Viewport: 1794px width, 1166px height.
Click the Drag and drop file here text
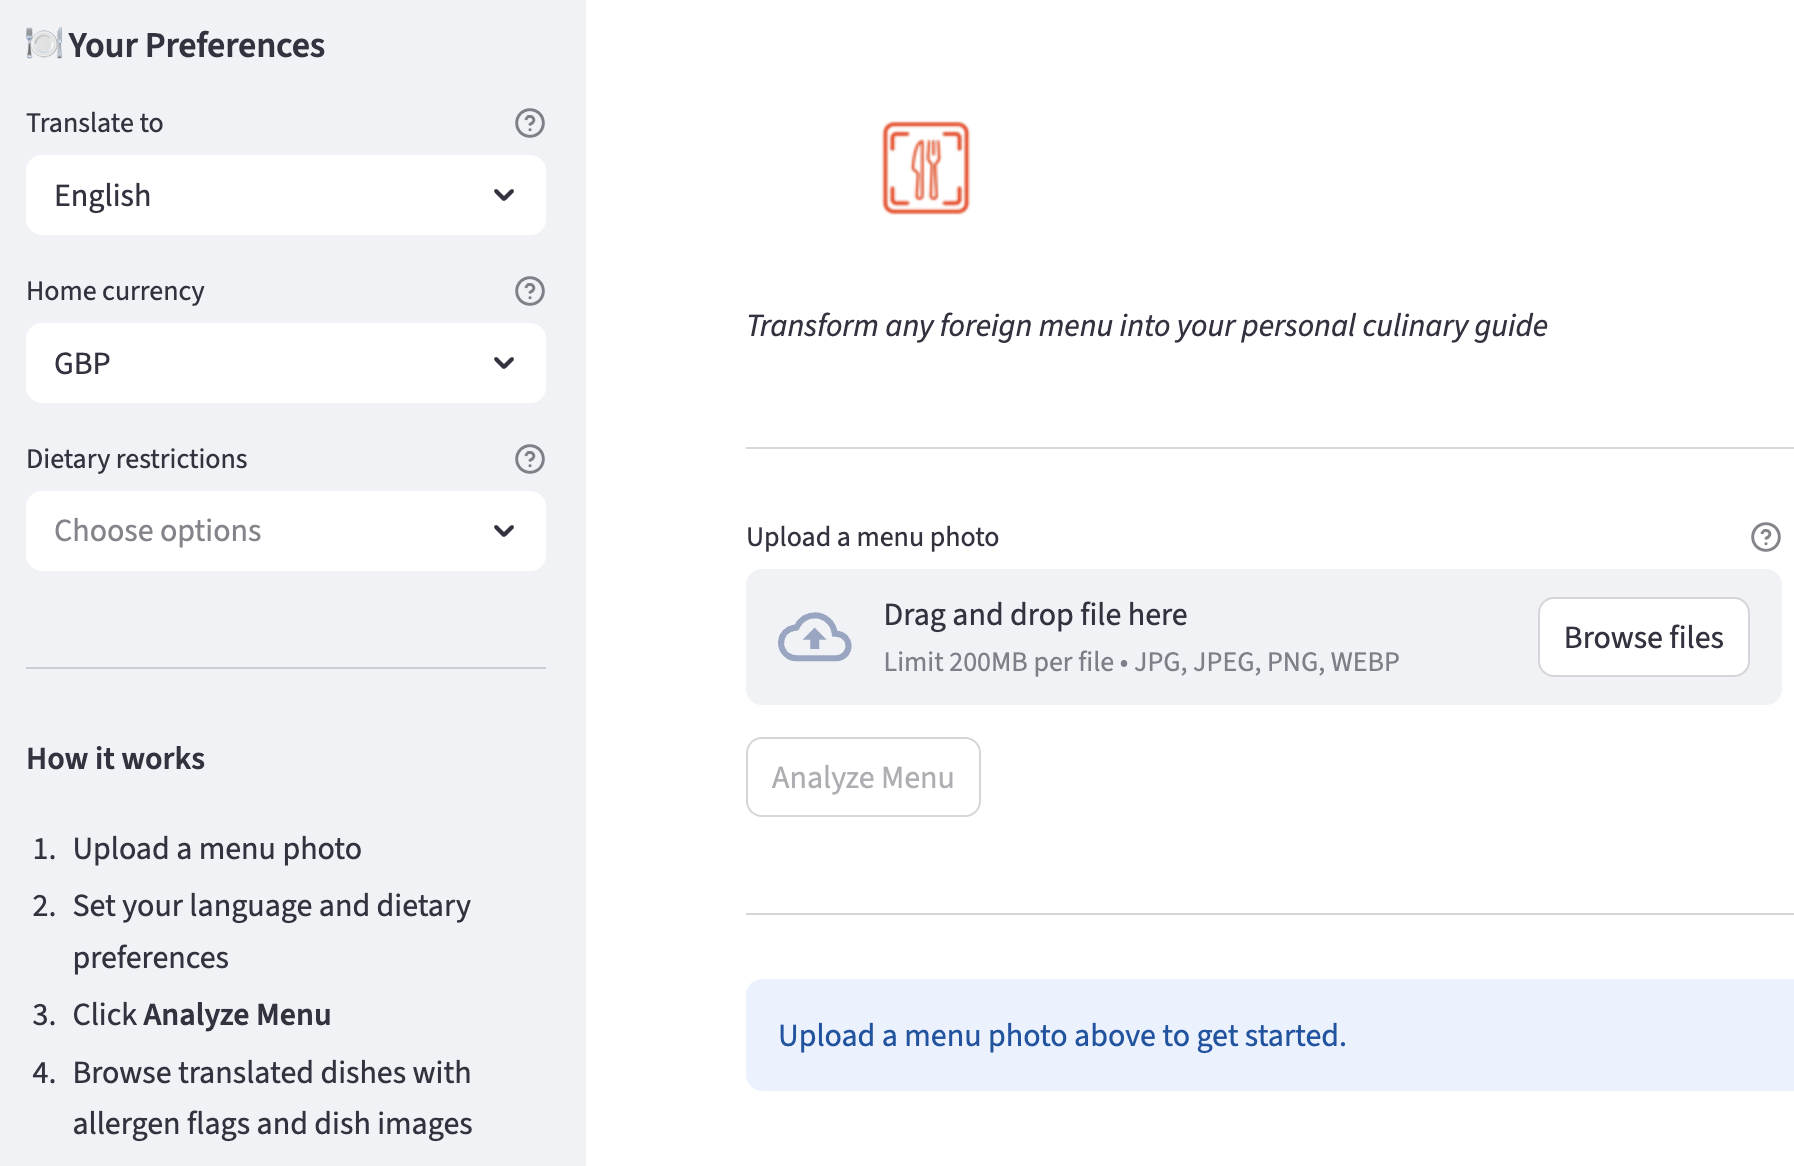[1035, 614]
